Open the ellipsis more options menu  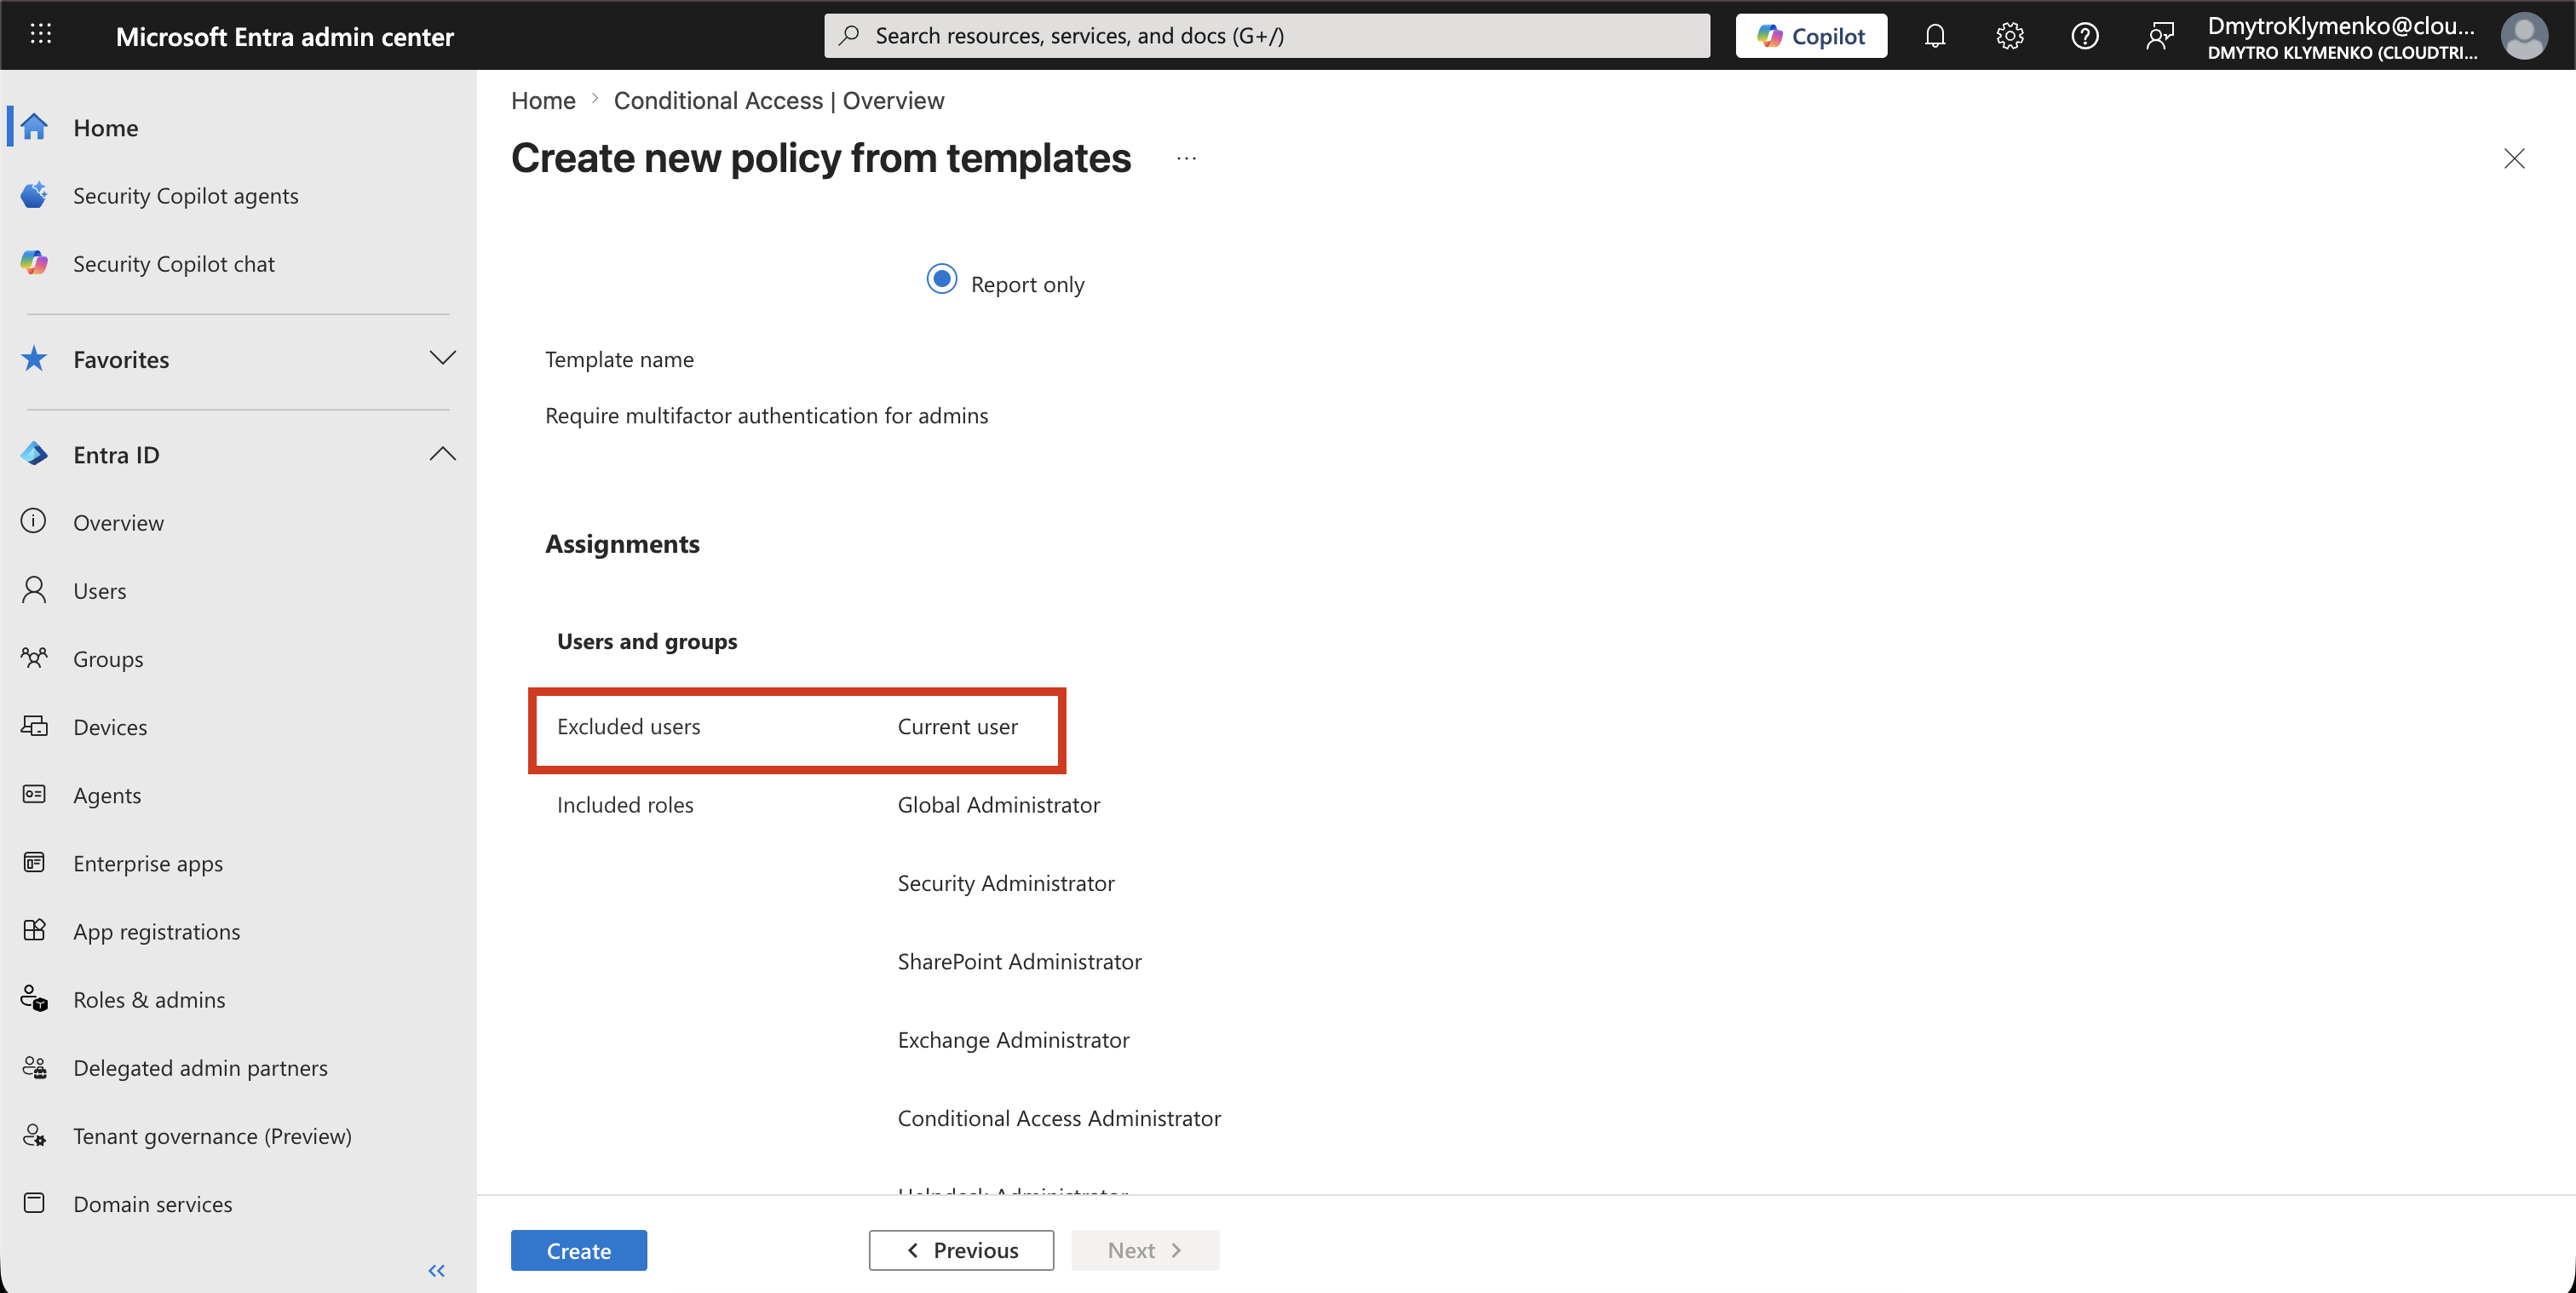point(1186,158)
